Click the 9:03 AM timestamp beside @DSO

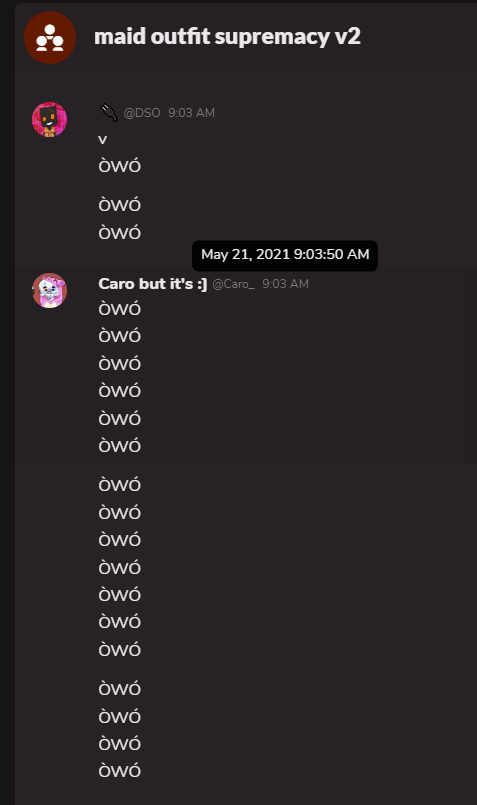tap(192, 113)
